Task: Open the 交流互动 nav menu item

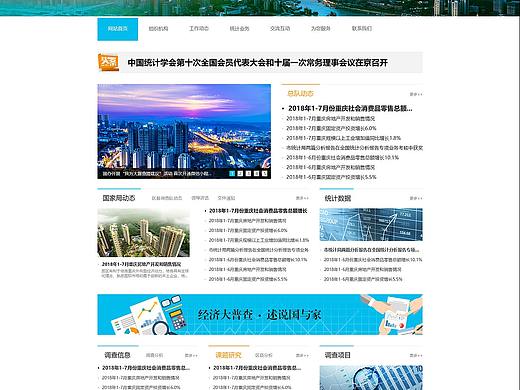Action: coord(280,29)
